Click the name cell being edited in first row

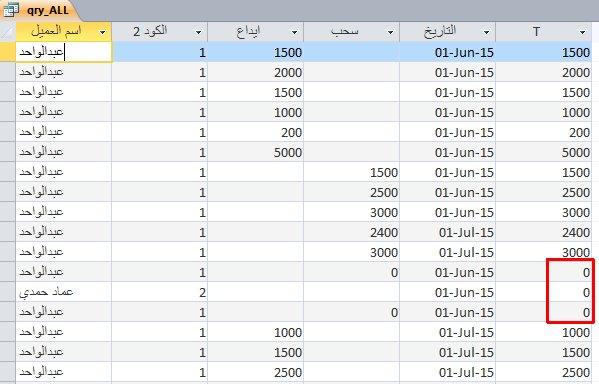tap(64, 52)
